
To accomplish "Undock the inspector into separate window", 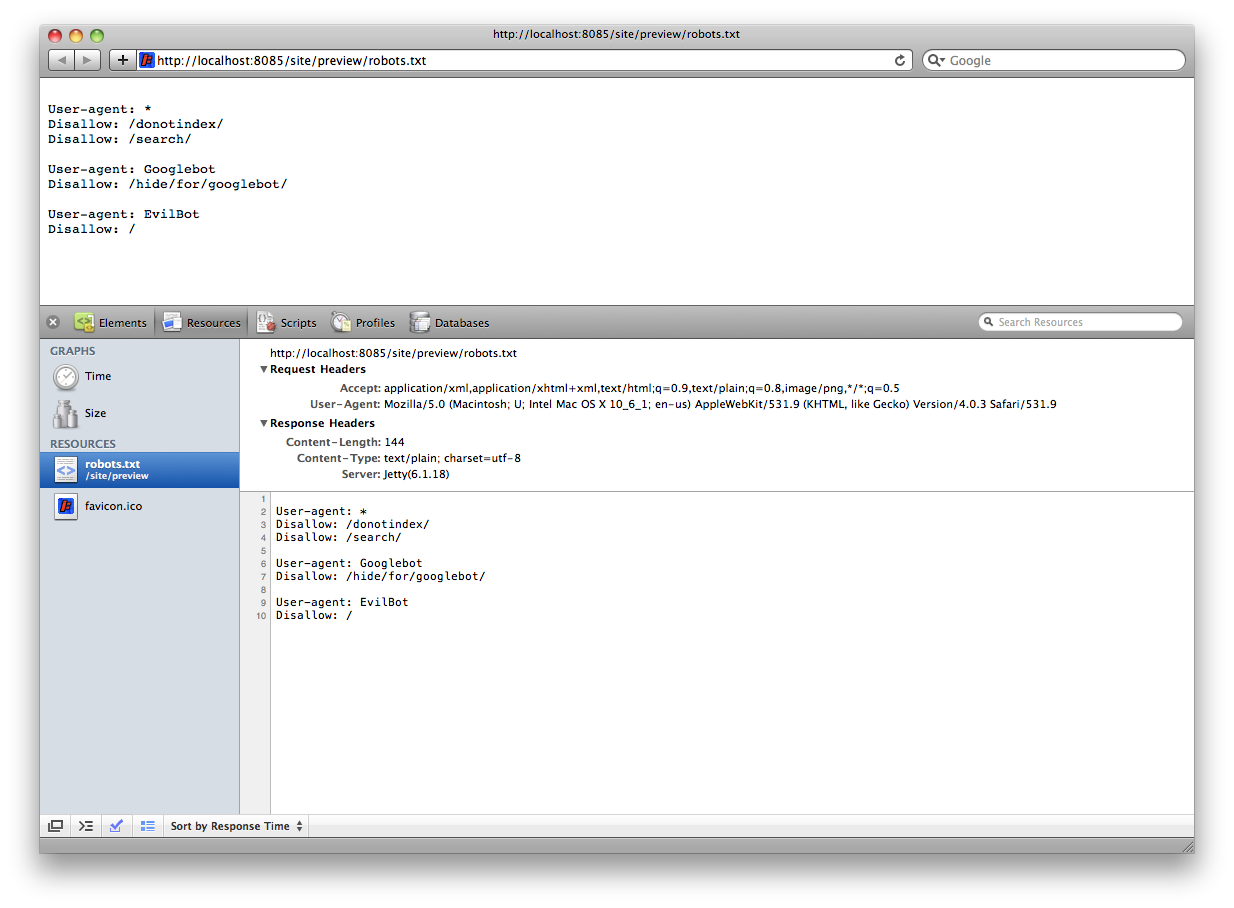I will 56,826.
